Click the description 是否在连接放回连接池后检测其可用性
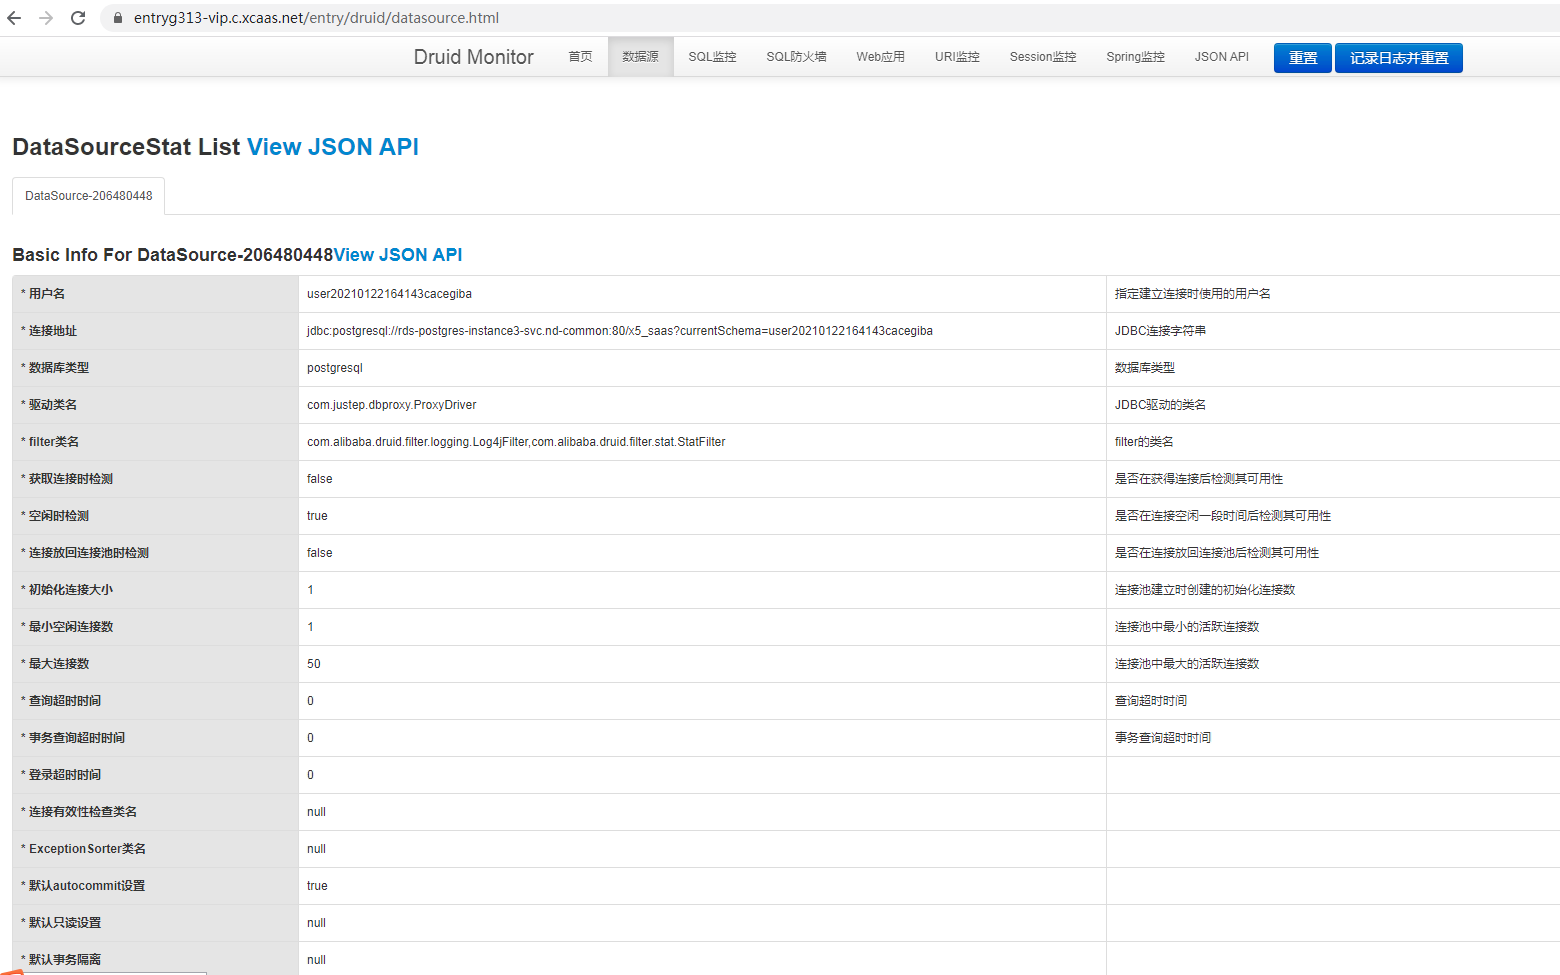1560x975 pixels. tap(1217, 553)
